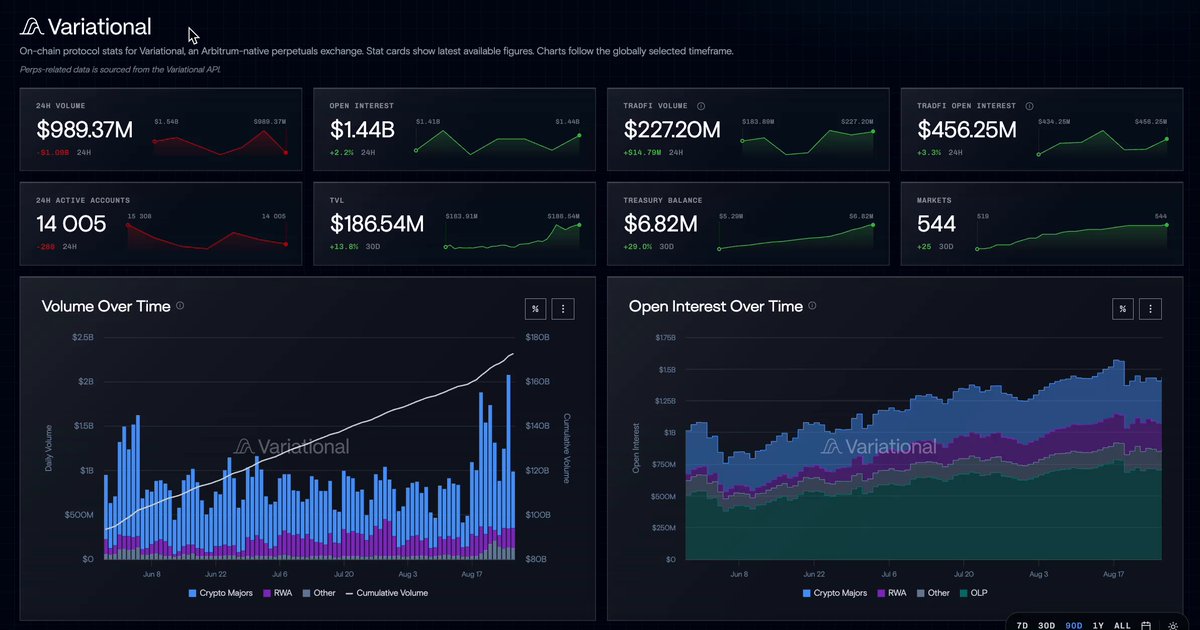
Task: Toggle percent view on Volume Over Time chart
Action: (535, 309)
